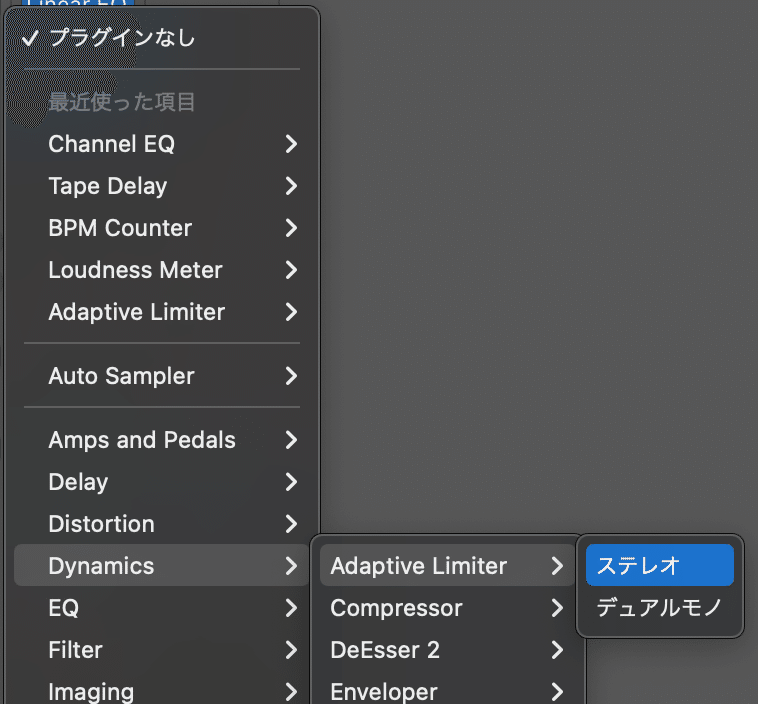The width and height of the screenshot is (758, 704).
Task: Expand the EQ category chevron
Action: click(x=291, y=608)
